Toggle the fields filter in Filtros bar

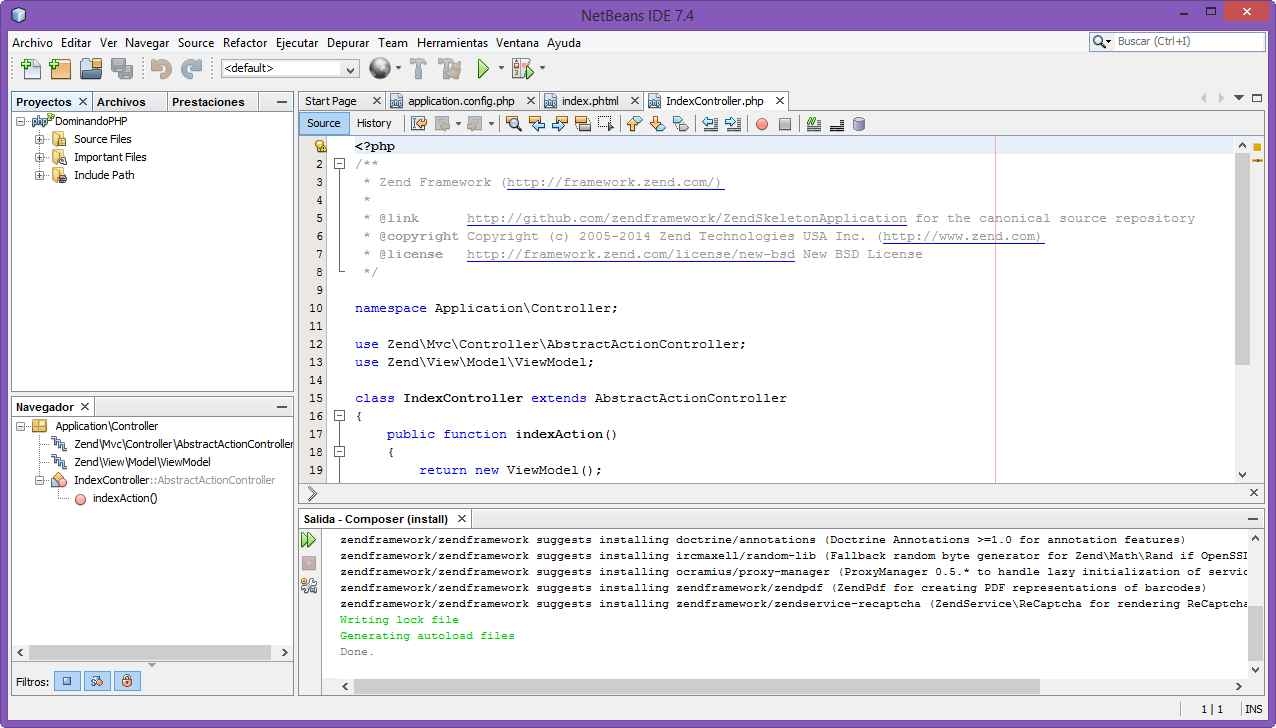point(67,681)
